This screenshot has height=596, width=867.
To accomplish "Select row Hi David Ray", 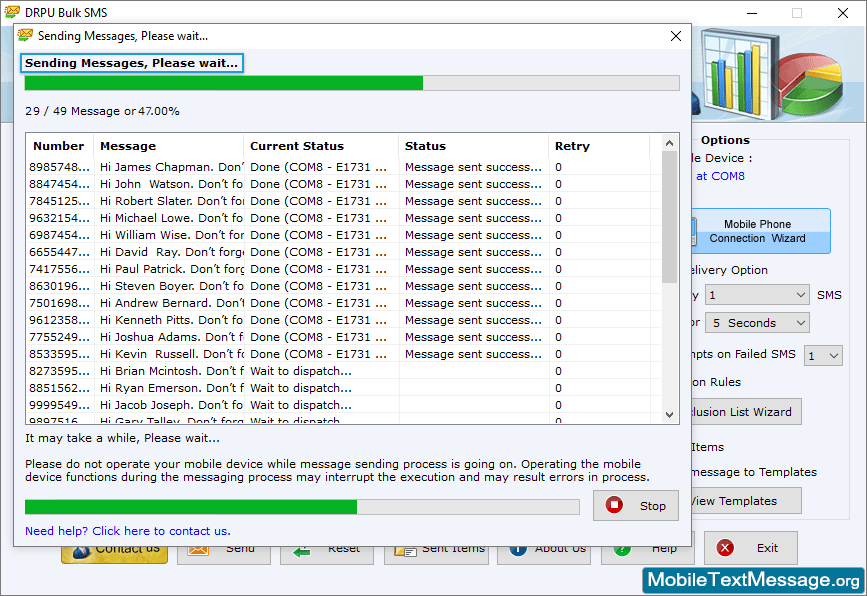I will [x=343, y=252].
